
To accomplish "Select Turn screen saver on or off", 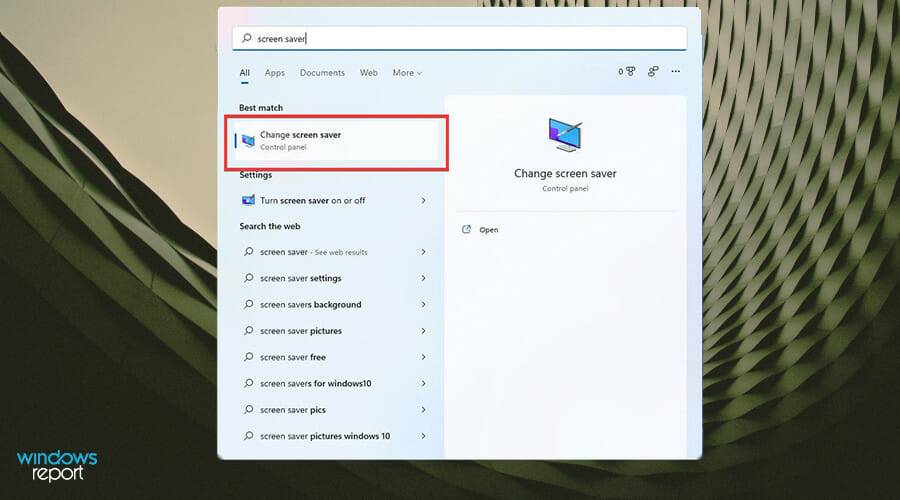I will click(x=336, y=200).
